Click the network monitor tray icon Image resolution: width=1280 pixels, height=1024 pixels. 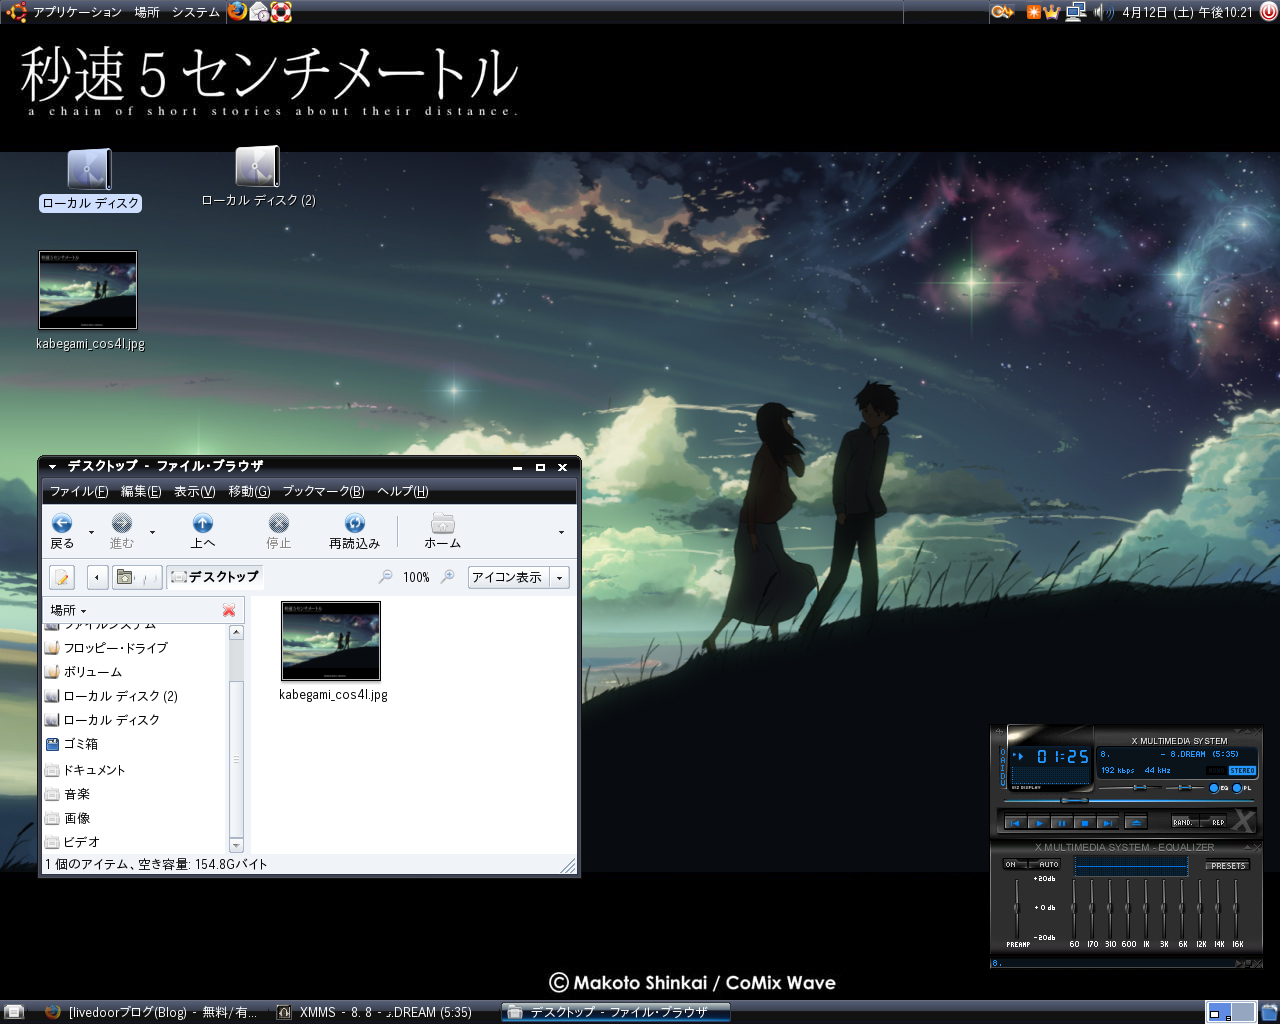point(1076,12)
